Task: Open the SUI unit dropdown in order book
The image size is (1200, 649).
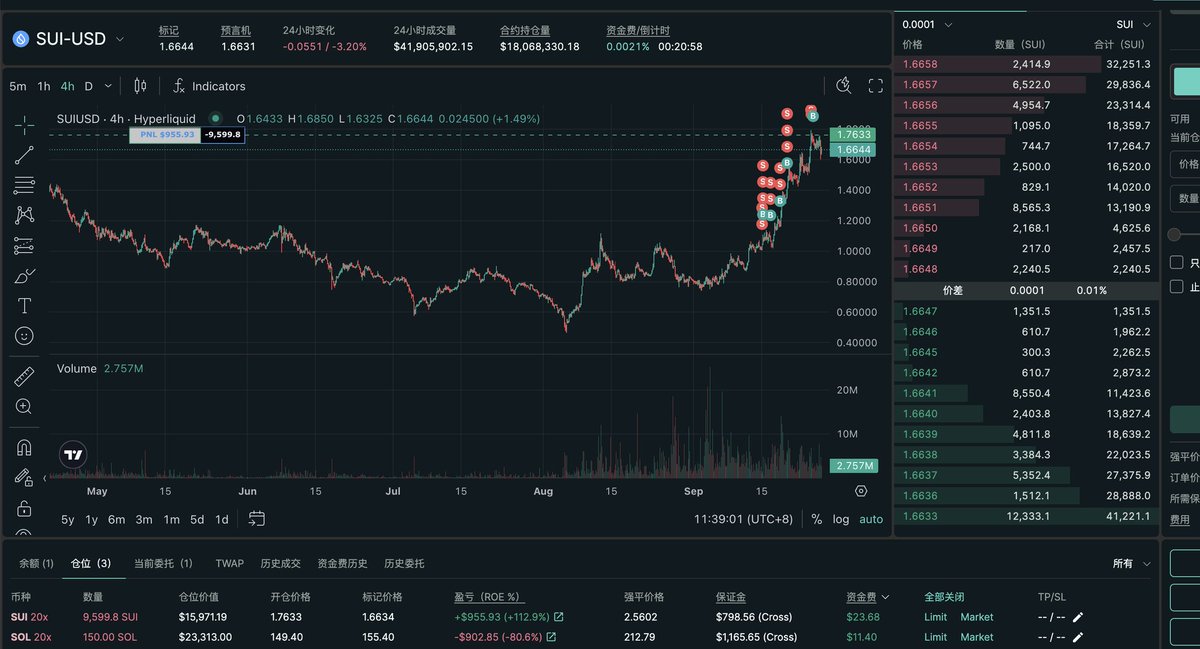Action: point(1132,24)
